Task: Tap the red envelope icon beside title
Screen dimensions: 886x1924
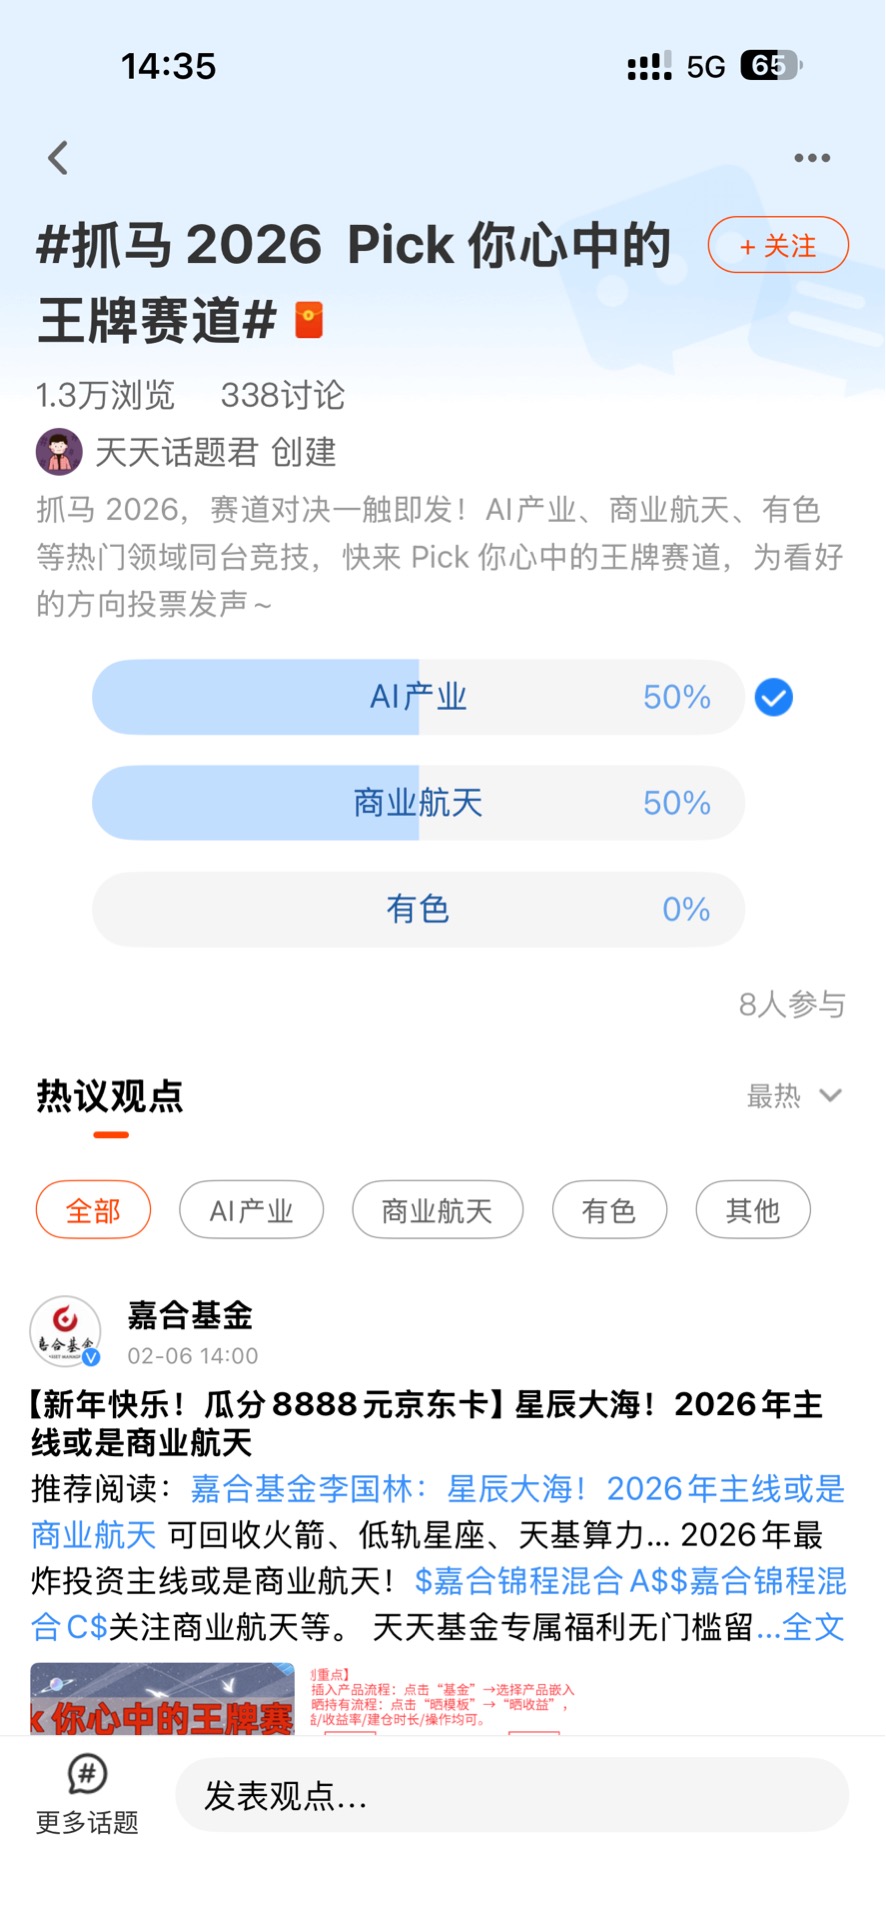Action: 309,321
